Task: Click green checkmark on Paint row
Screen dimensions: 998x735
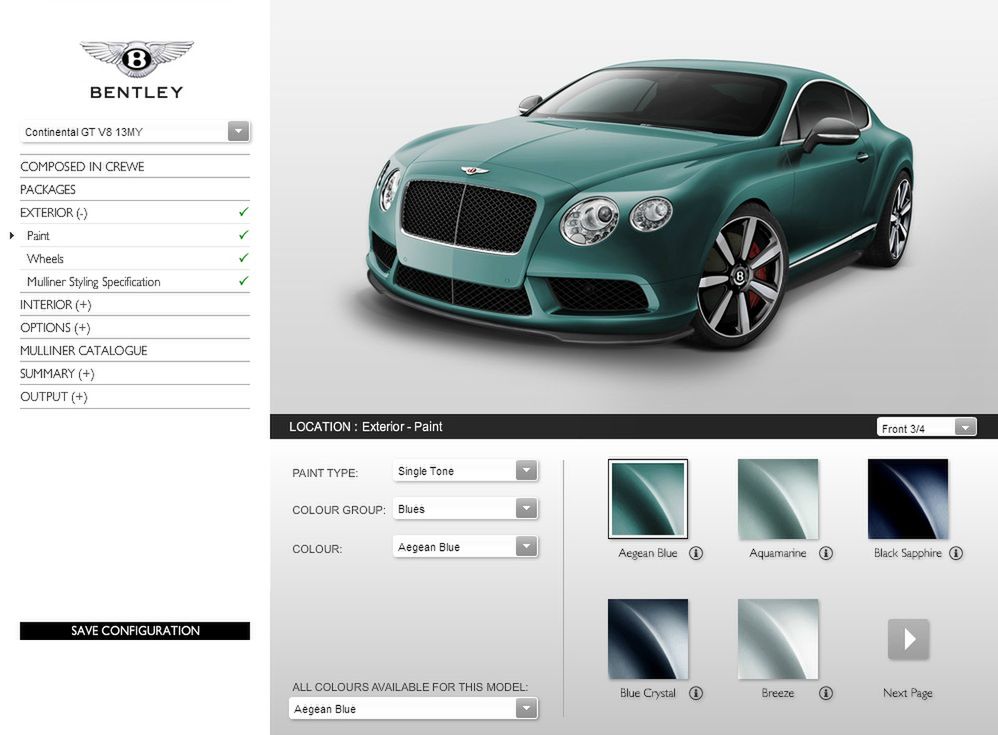Action: [243, 235]
